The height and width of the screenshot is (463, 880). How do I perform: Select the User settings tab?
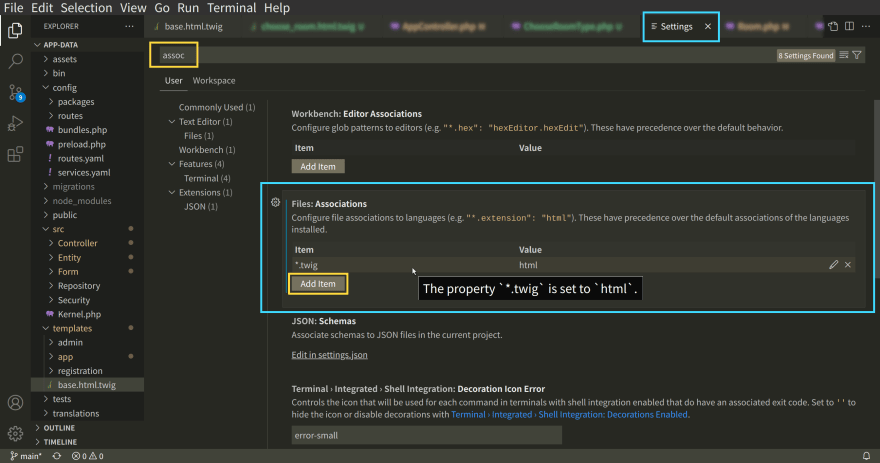coord(173,80)
